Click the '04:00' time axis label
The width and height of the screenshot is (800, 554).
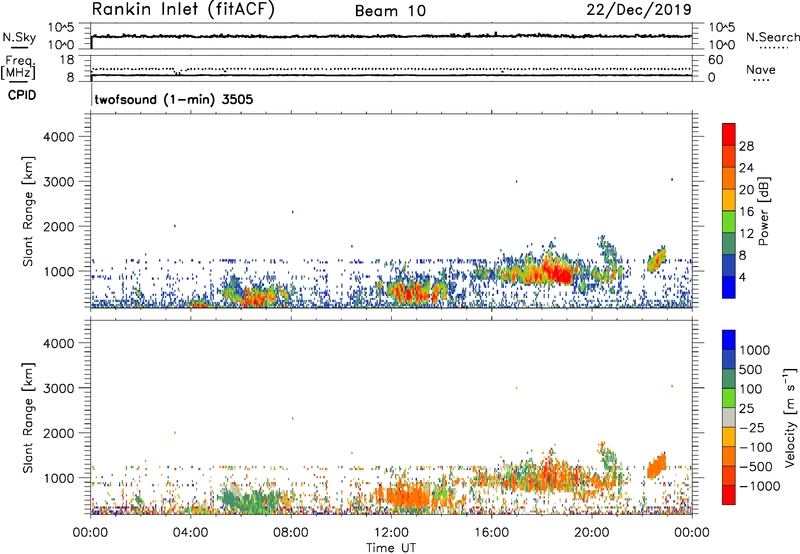[x=191, y=533]
